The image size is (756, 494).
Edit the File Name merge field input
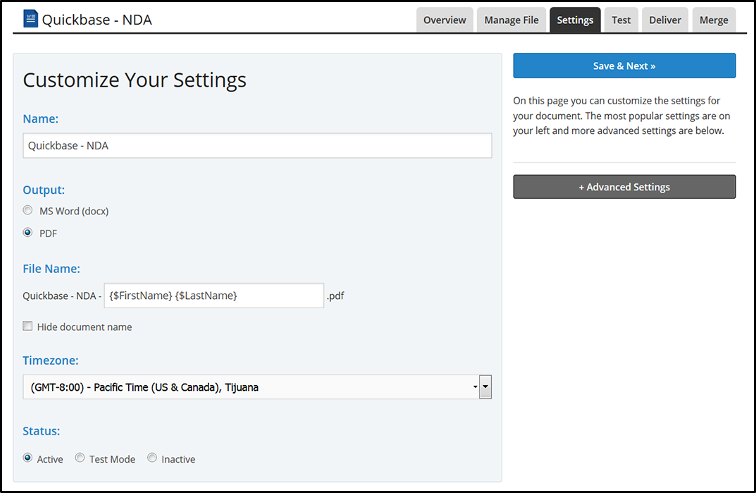pyautogui.click(x=213, y=296)
